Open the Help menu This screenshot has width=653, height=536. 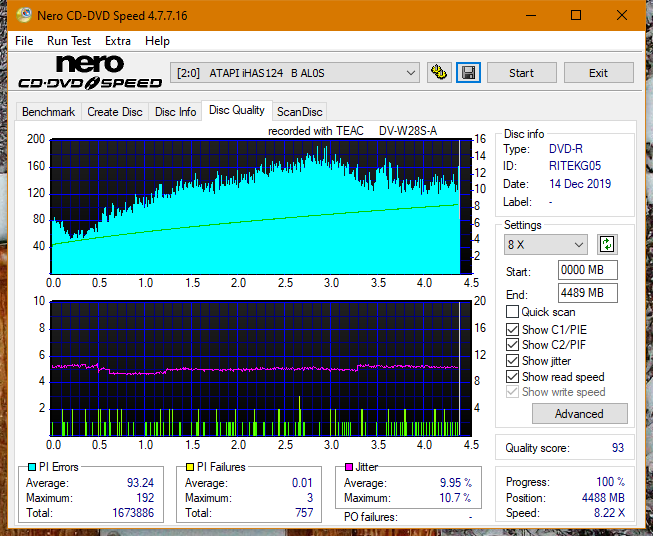coord(157,41)
